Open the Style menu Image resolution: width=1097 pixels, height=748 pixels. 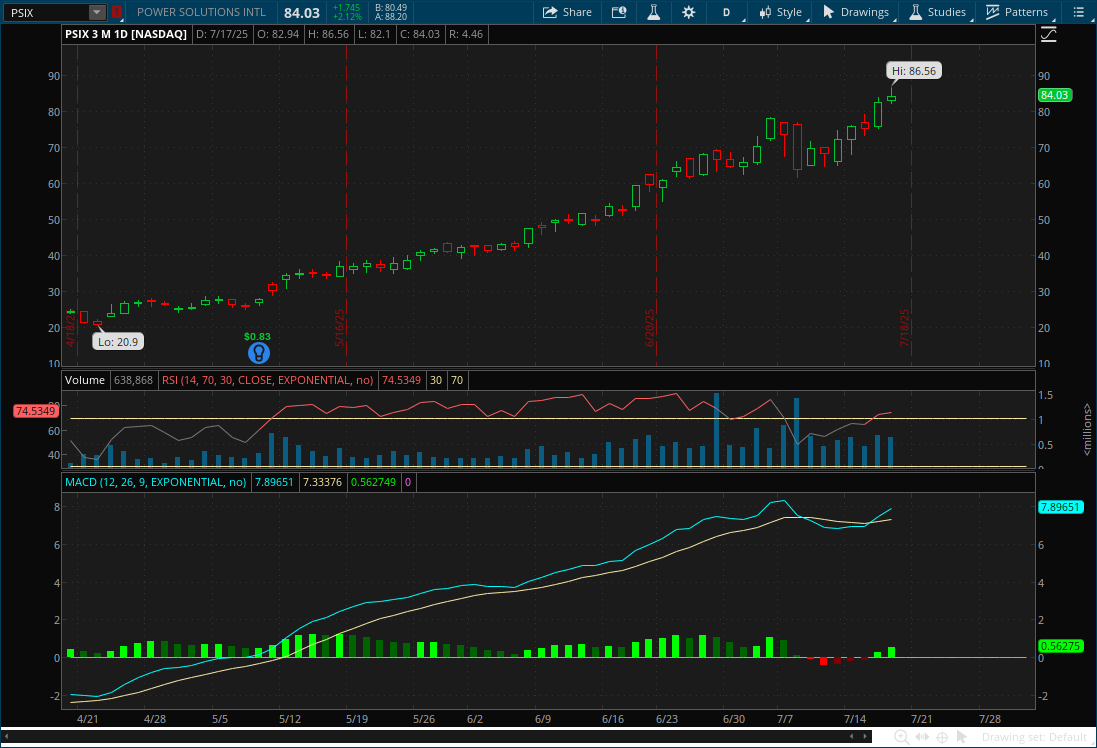(x=781, y=12)
